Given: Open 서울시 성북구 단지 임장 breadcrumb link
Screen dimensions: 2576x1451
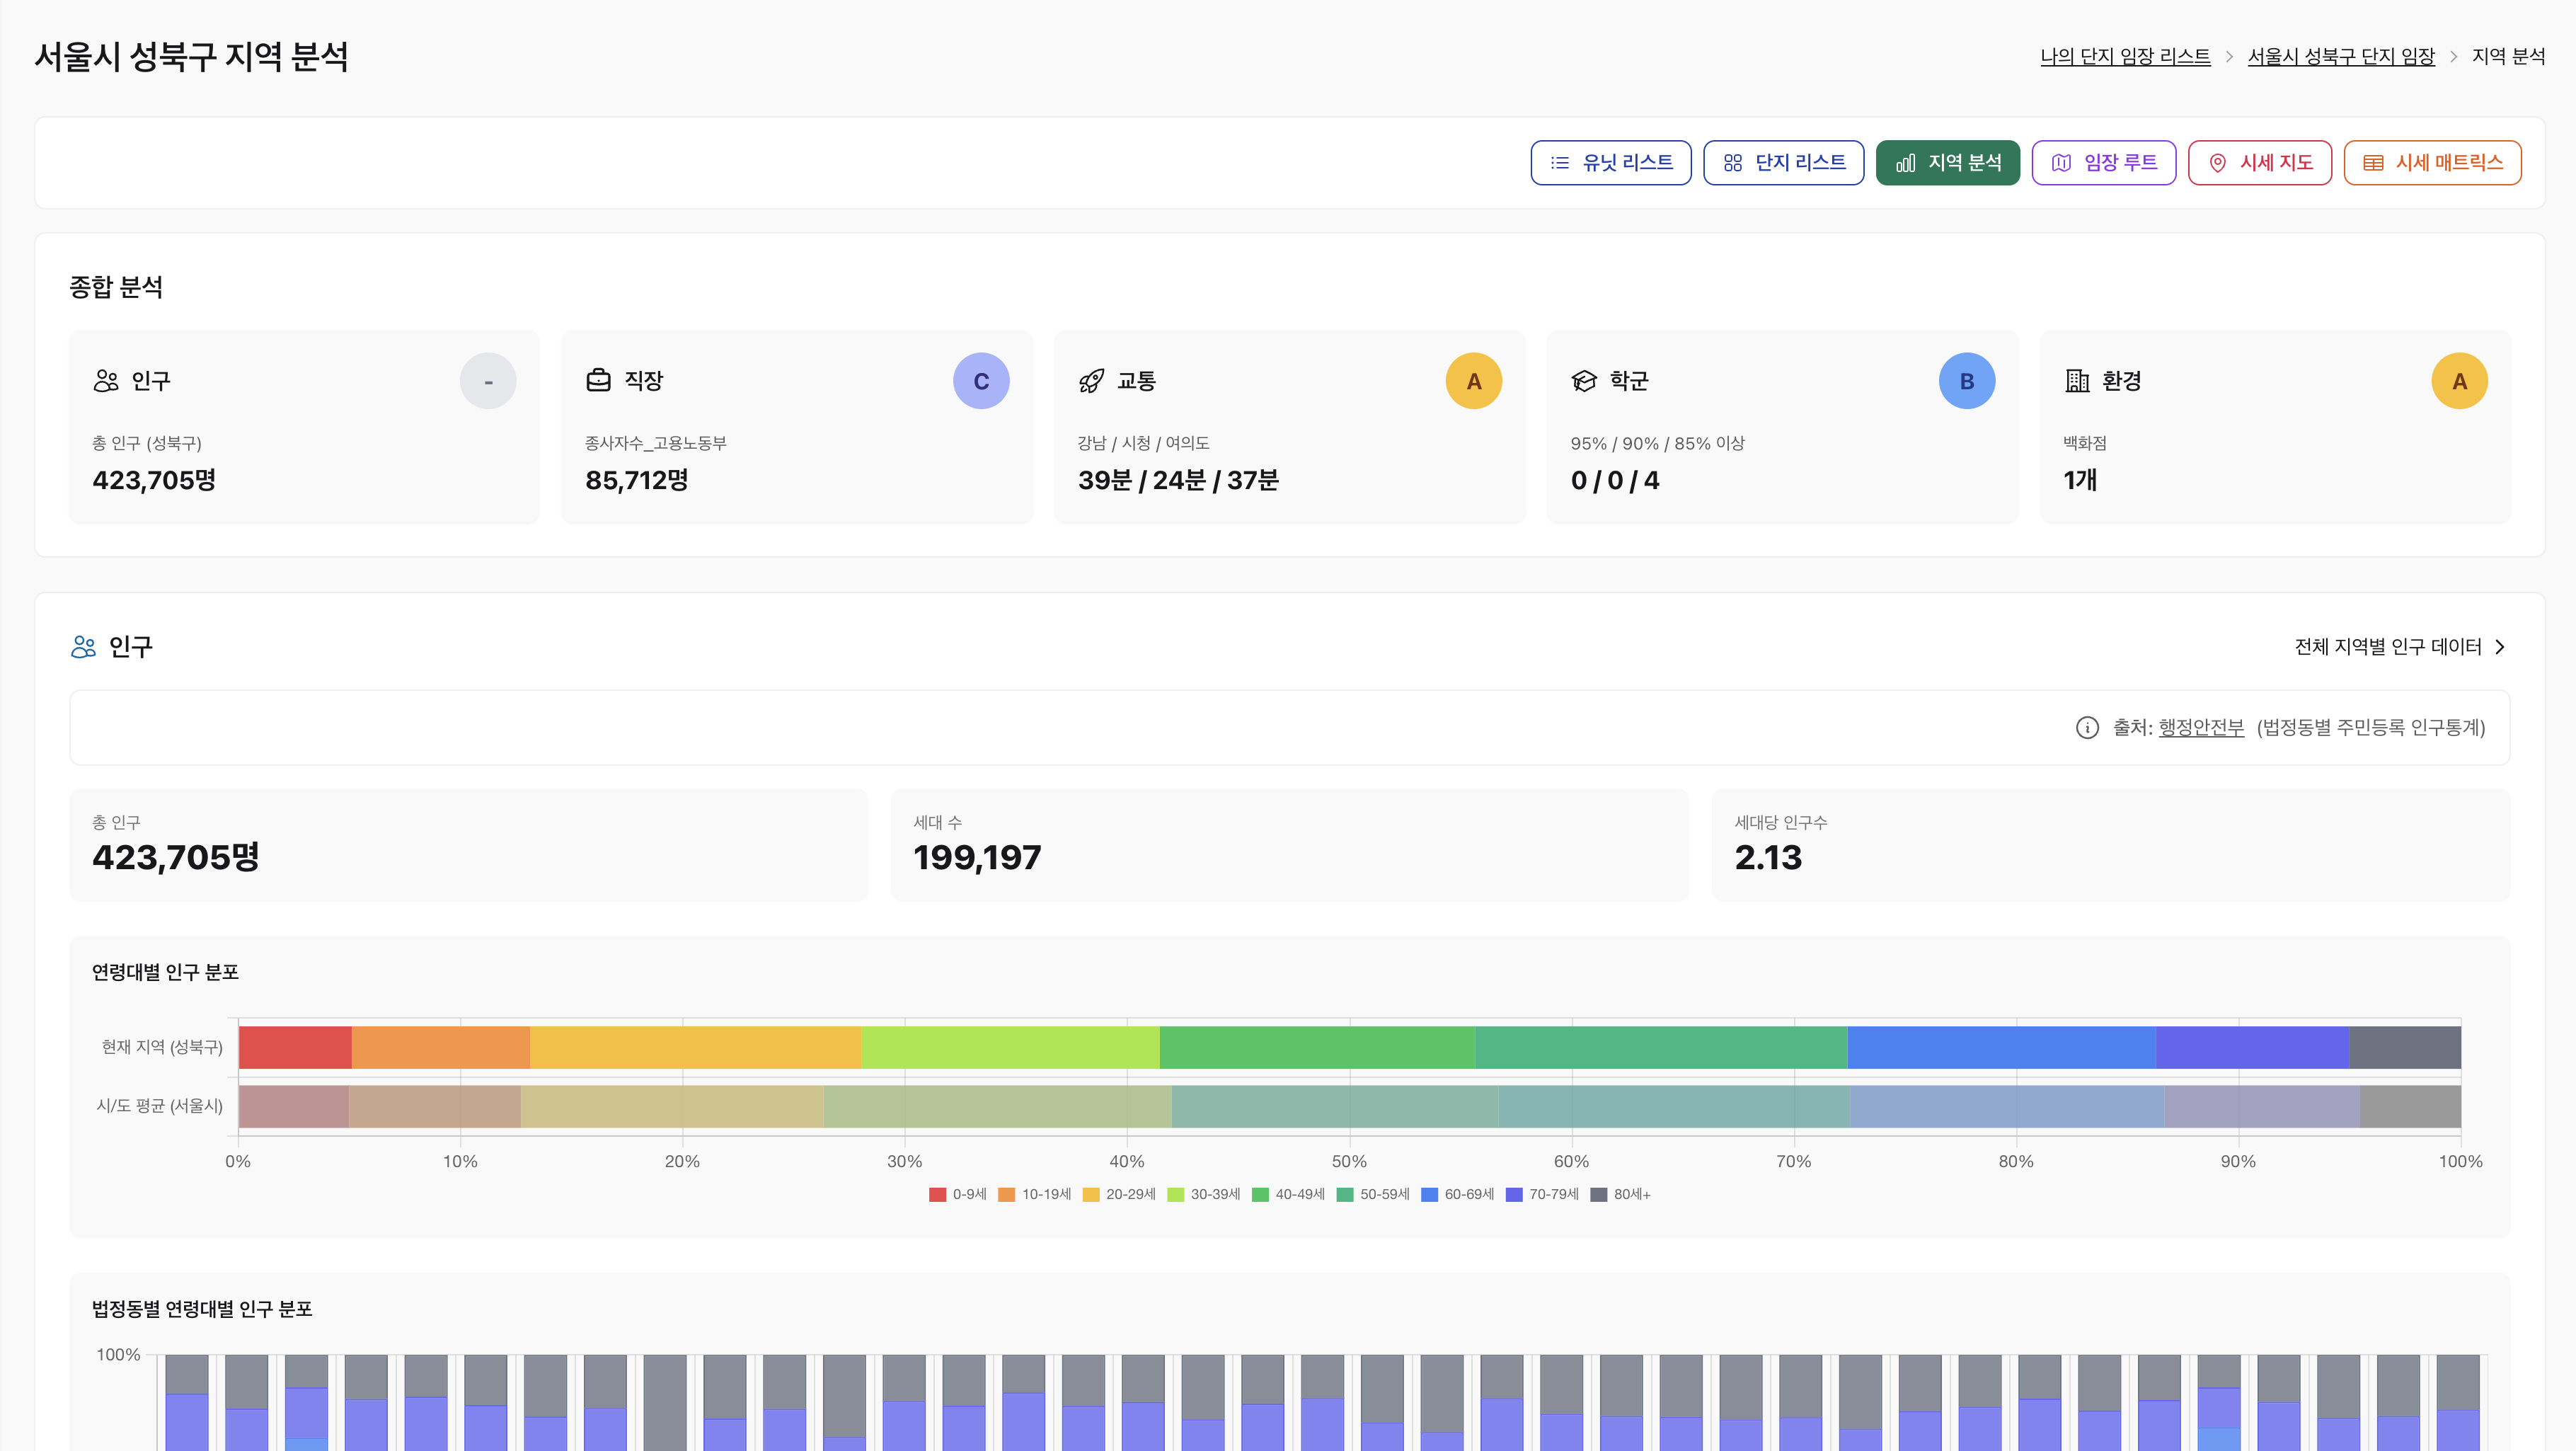Looking at the screenshot, I should tap(2340, 56).
